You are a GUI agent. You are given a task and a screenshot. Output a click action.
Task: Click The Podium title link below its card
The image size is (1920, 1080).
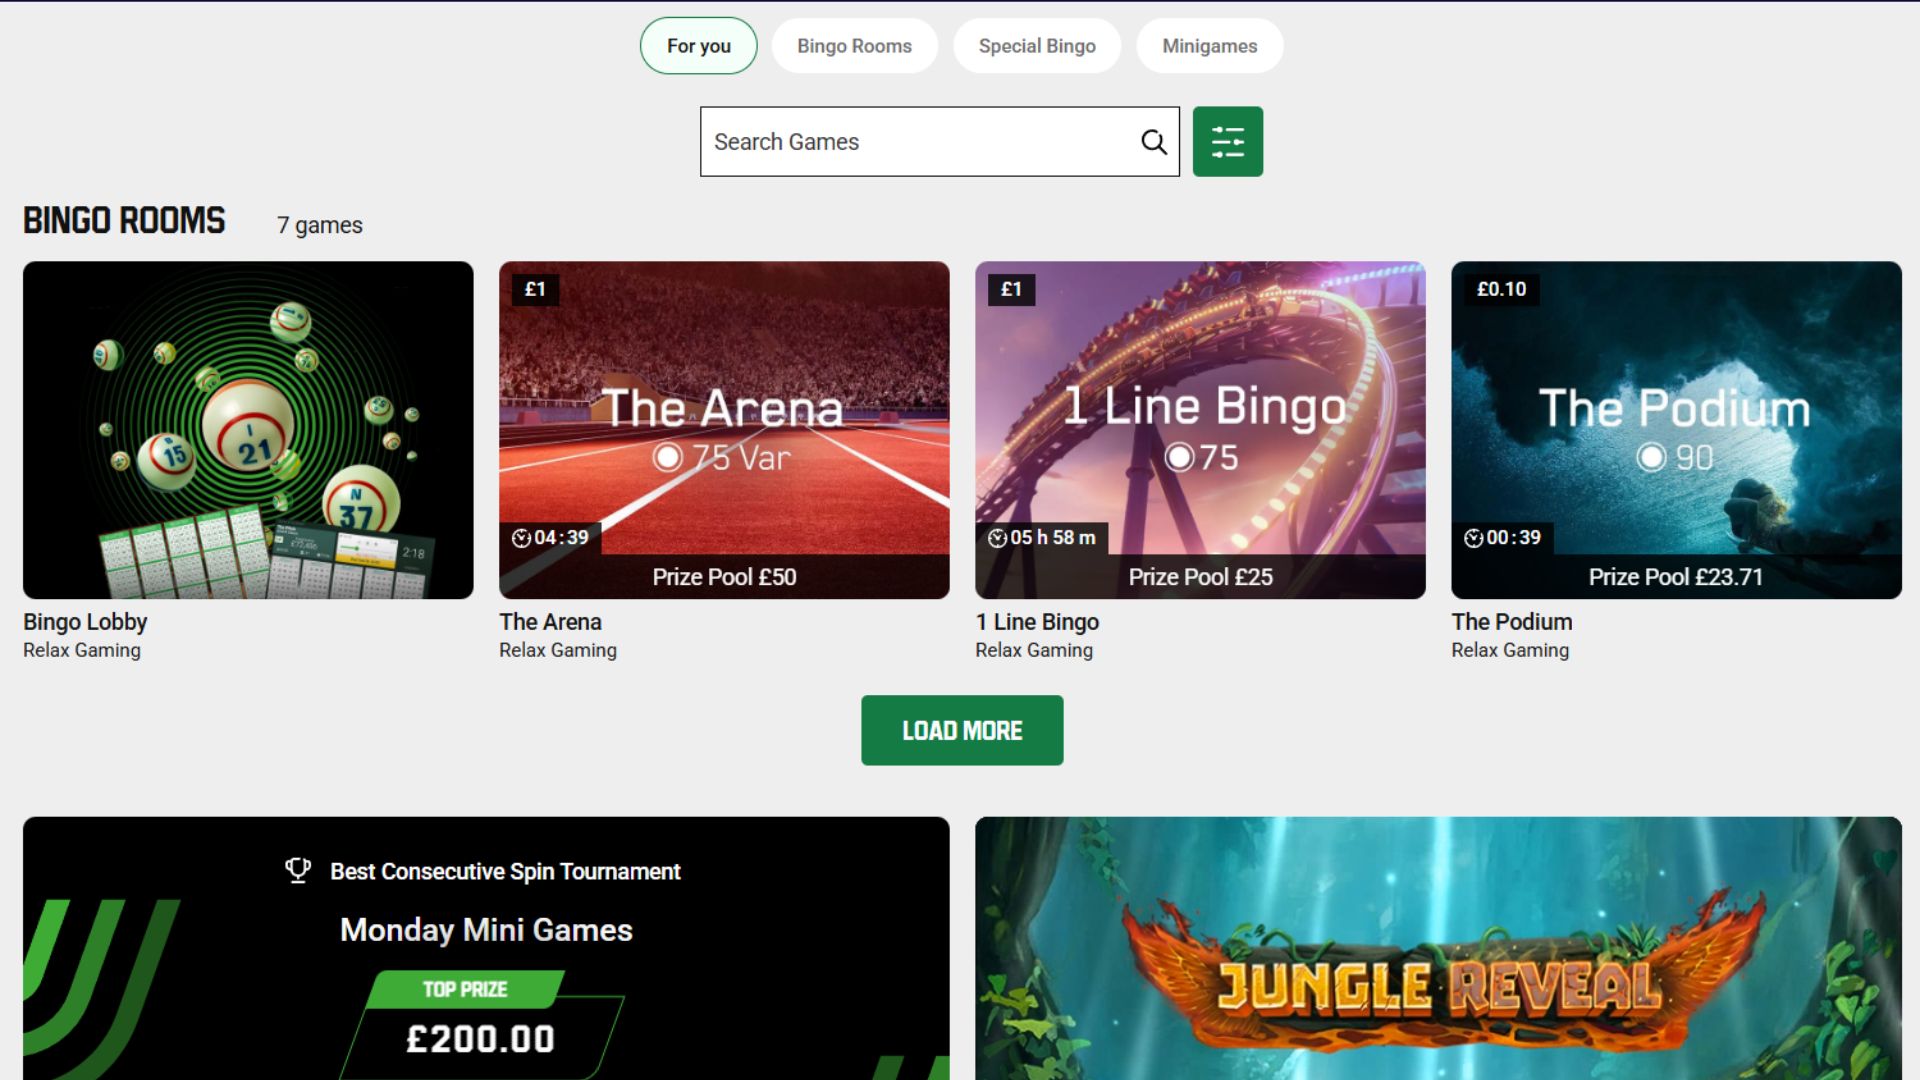[1512, 622]
